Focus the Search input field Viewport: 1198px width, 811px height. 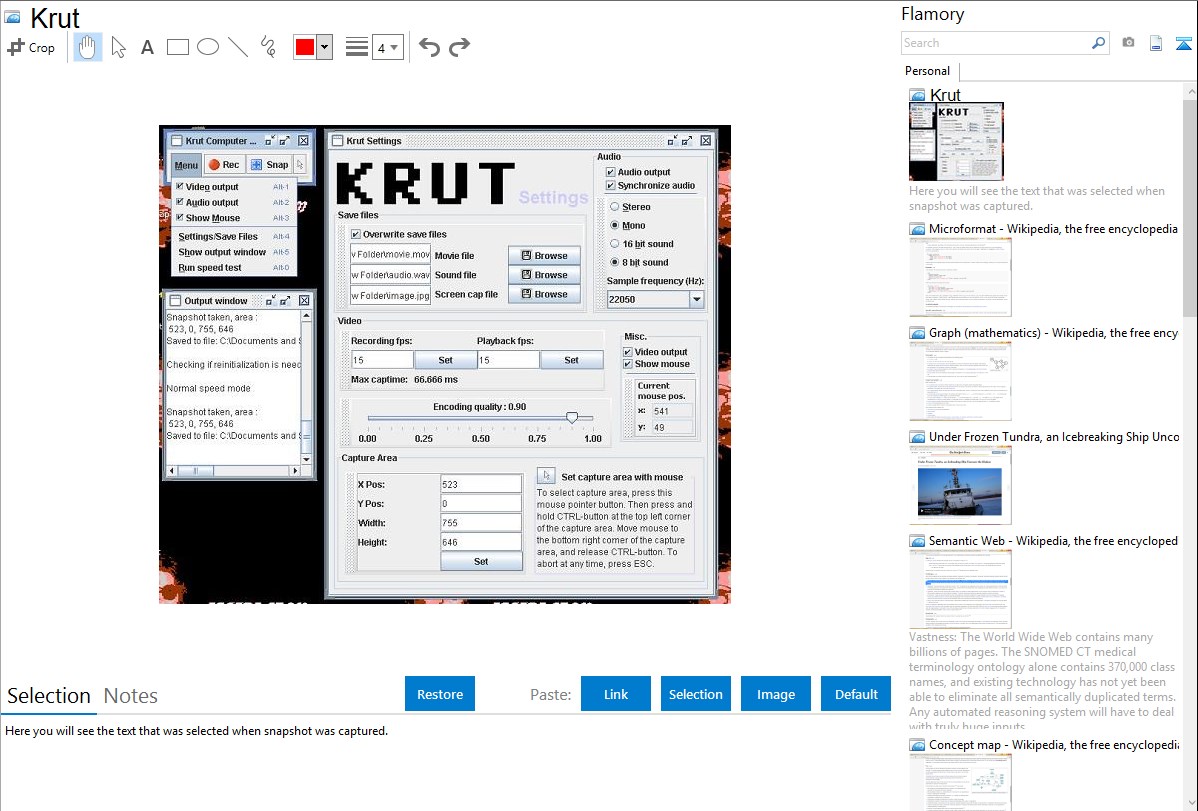[996, 43]
